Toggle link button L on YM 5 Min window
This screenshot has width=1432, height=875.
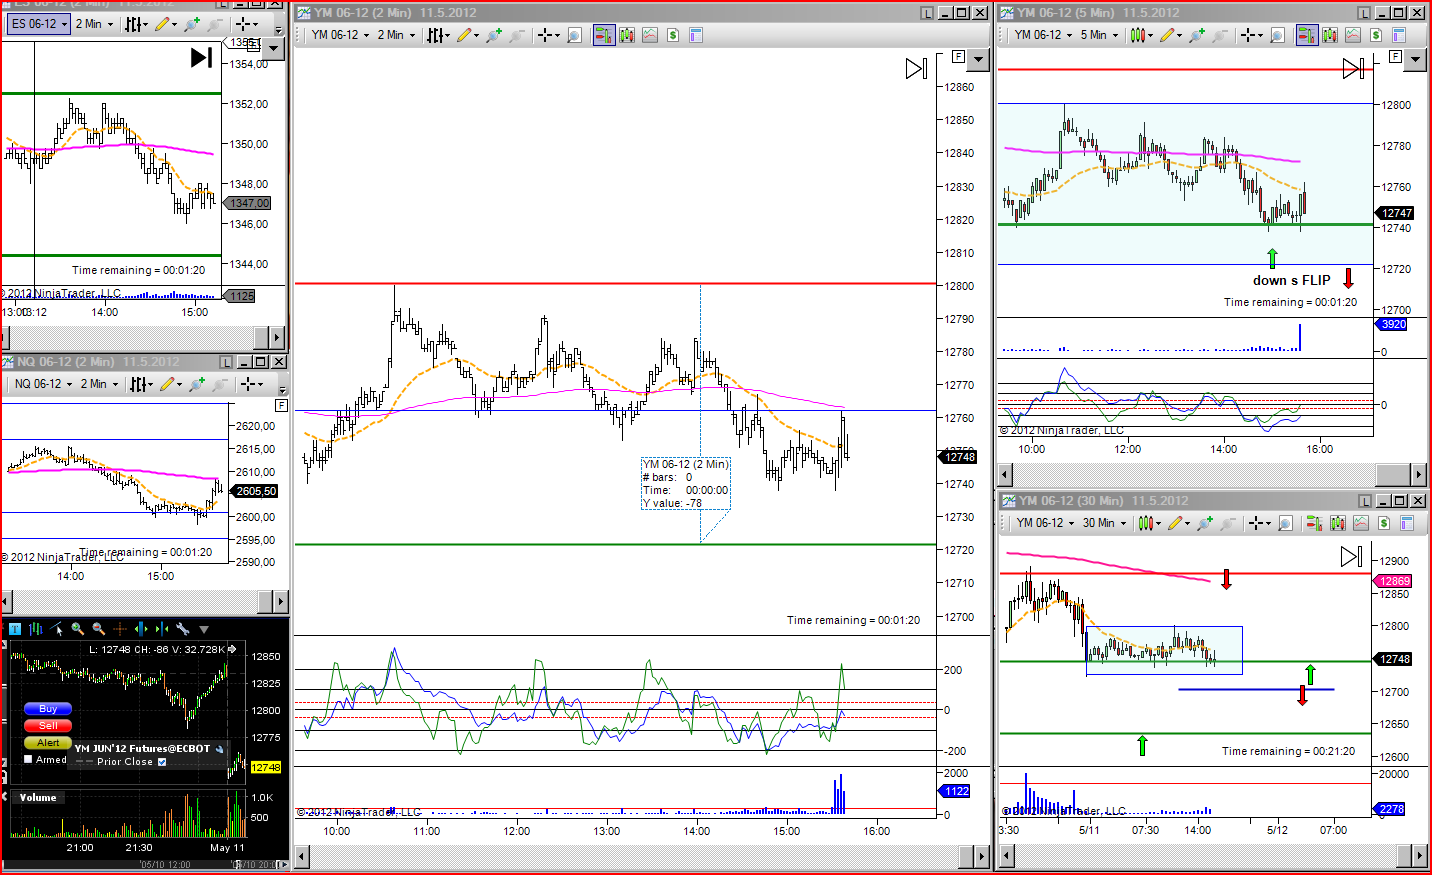(x=1364, y=13)
